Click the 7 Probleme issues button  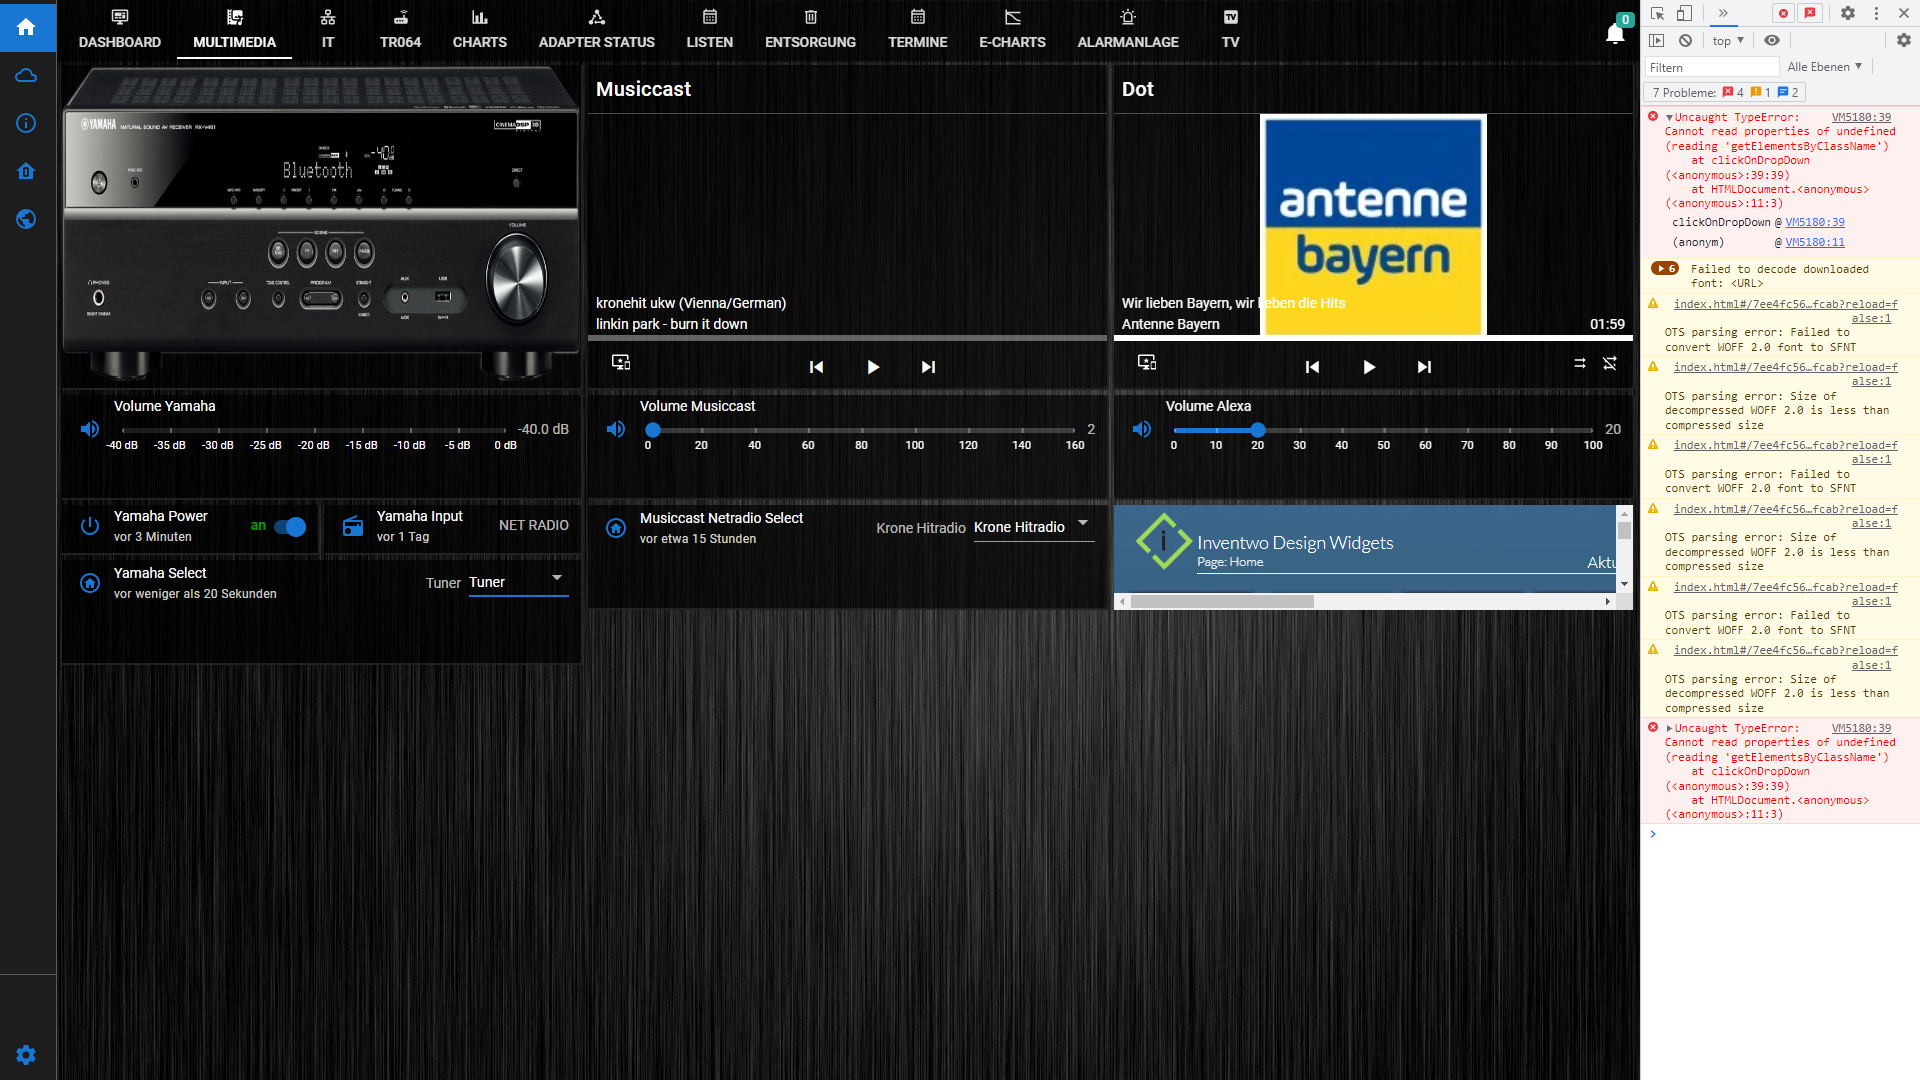[1725, 92]
